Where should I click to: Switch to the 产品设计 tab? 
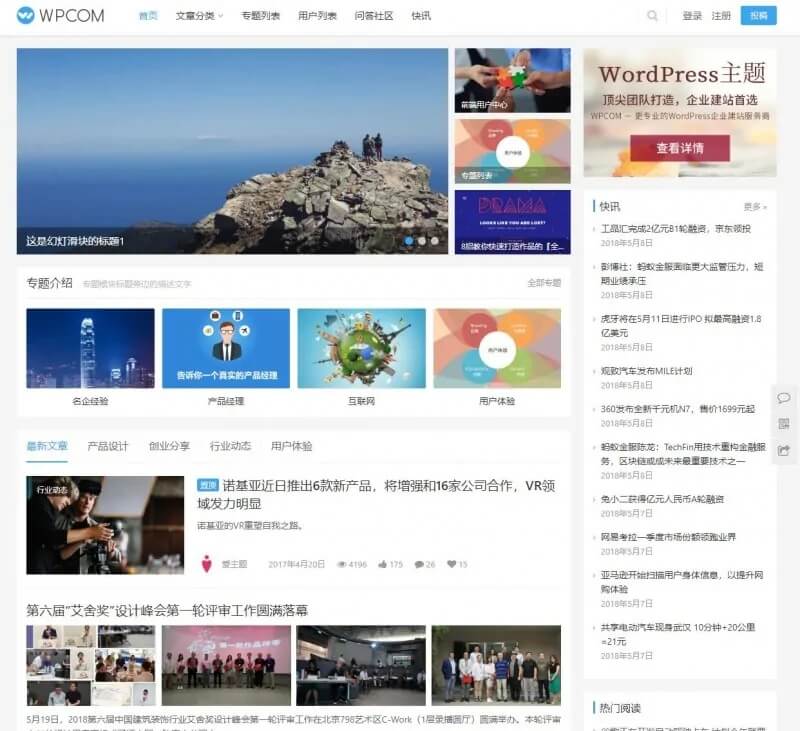[108, 446]
